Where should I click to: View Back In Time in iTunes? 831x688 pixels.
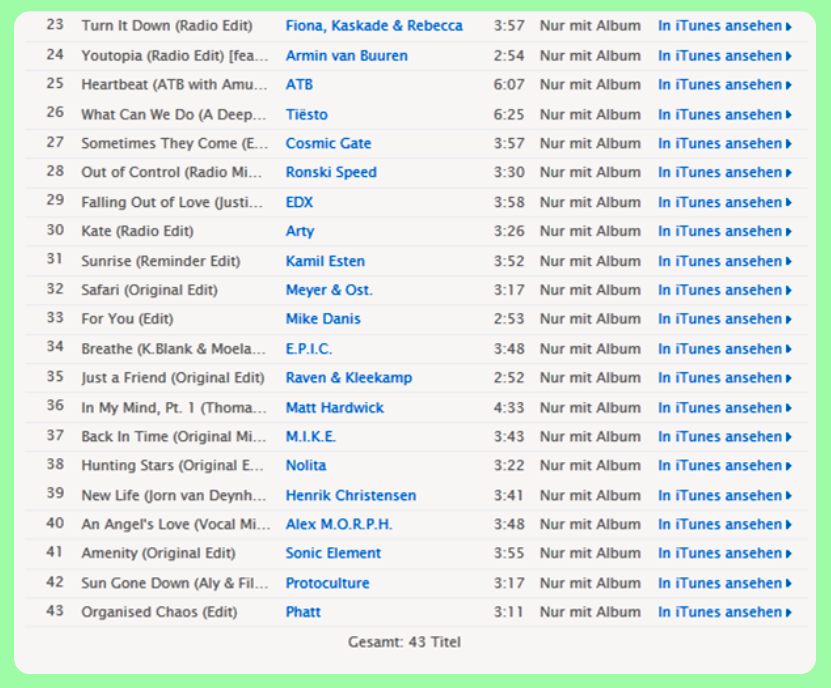[724, 436]
